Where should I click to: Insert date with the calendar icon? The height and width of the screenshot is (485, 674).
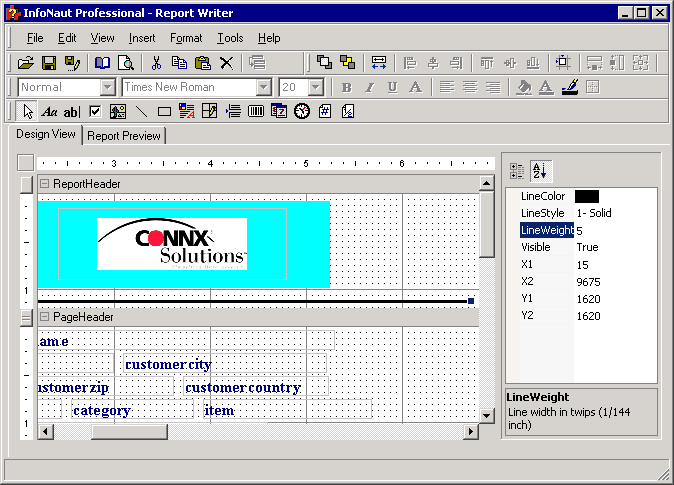(279, 112)
